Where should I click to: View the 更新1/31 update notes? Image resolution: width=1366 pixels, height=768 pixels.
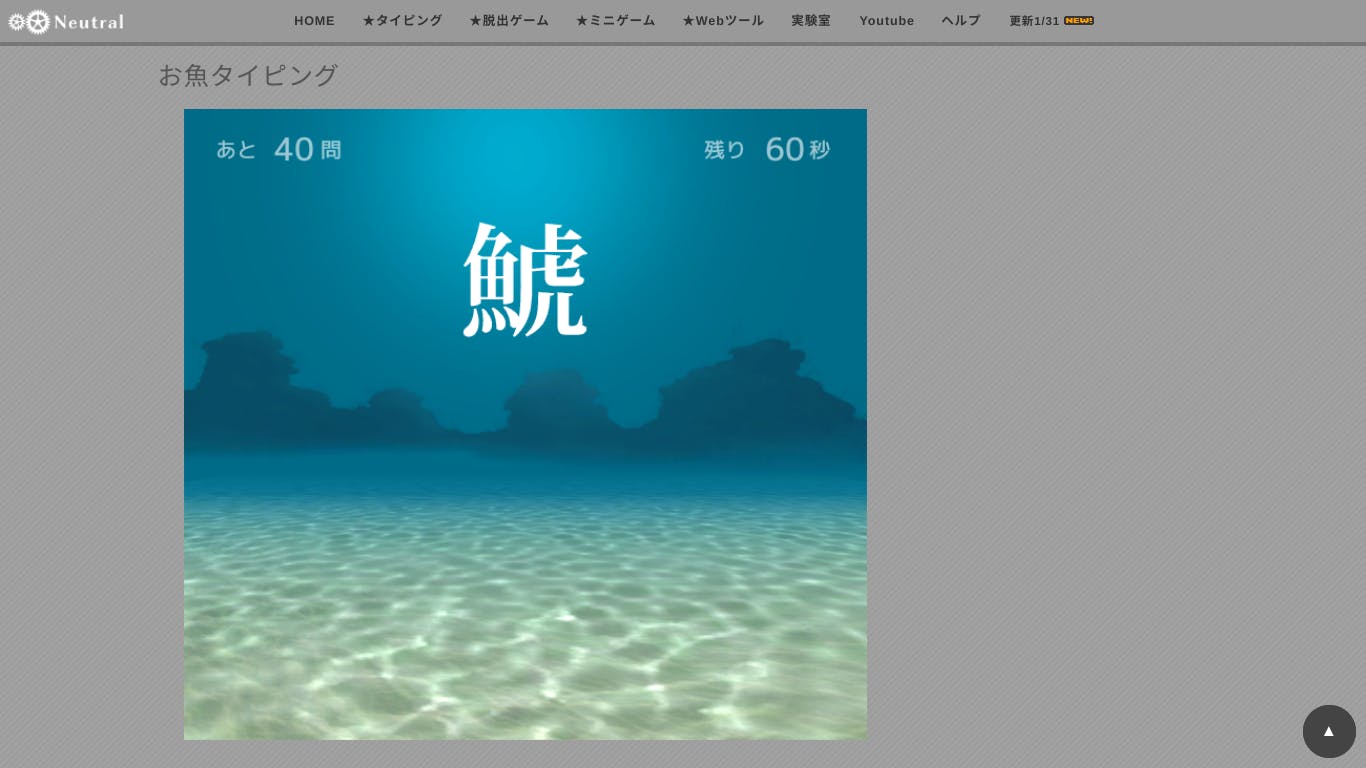click(1034, 21)
